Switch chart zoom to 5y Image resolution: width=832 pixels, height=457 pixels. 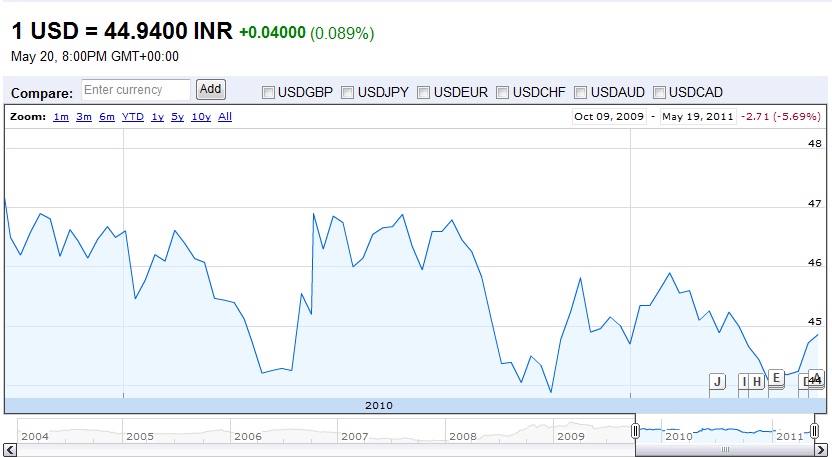tap(177, 117)
